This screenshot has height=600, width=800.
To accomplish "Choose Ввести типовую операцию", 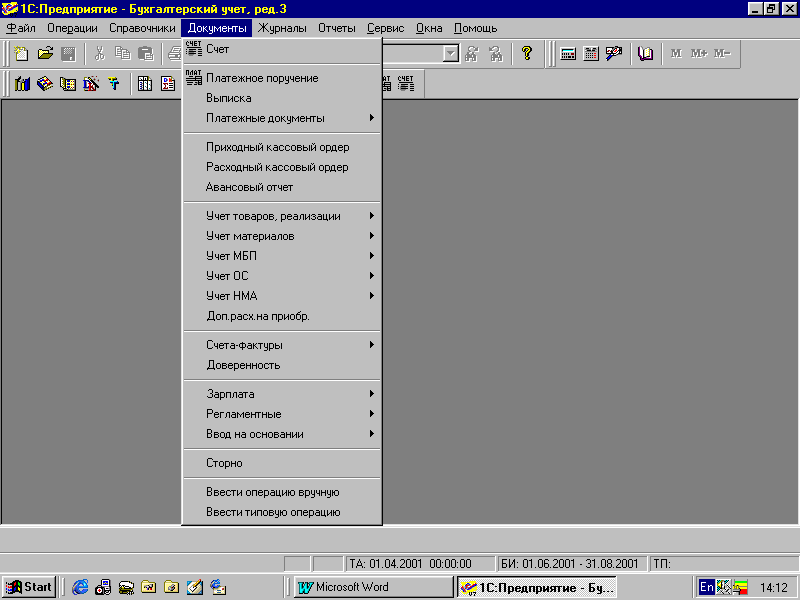I will 282,512.
